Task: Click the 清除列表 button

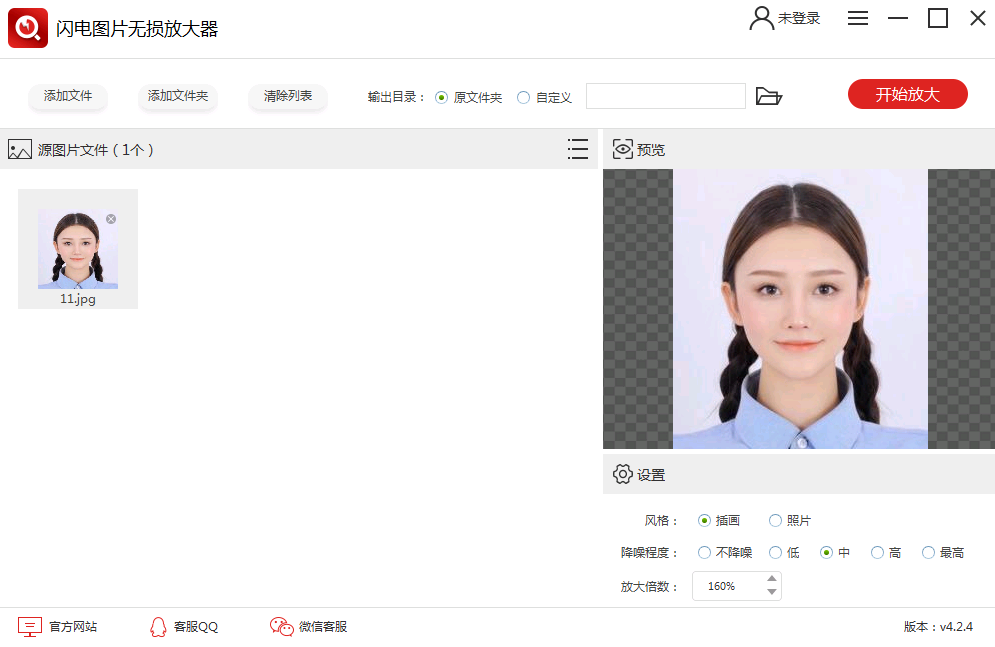Action: tap(288, 96)
